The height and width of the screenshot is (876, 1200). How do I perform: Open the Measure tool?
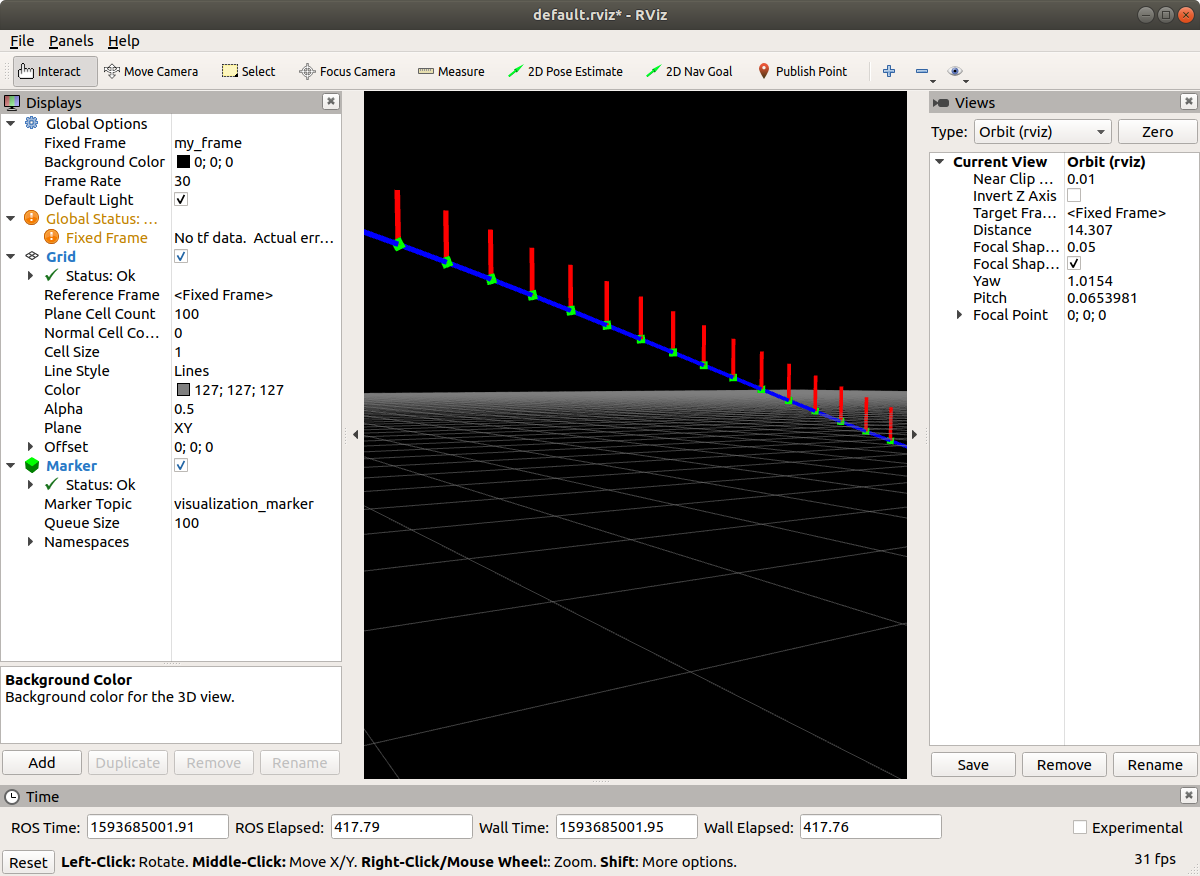click(x=451, y=71)
